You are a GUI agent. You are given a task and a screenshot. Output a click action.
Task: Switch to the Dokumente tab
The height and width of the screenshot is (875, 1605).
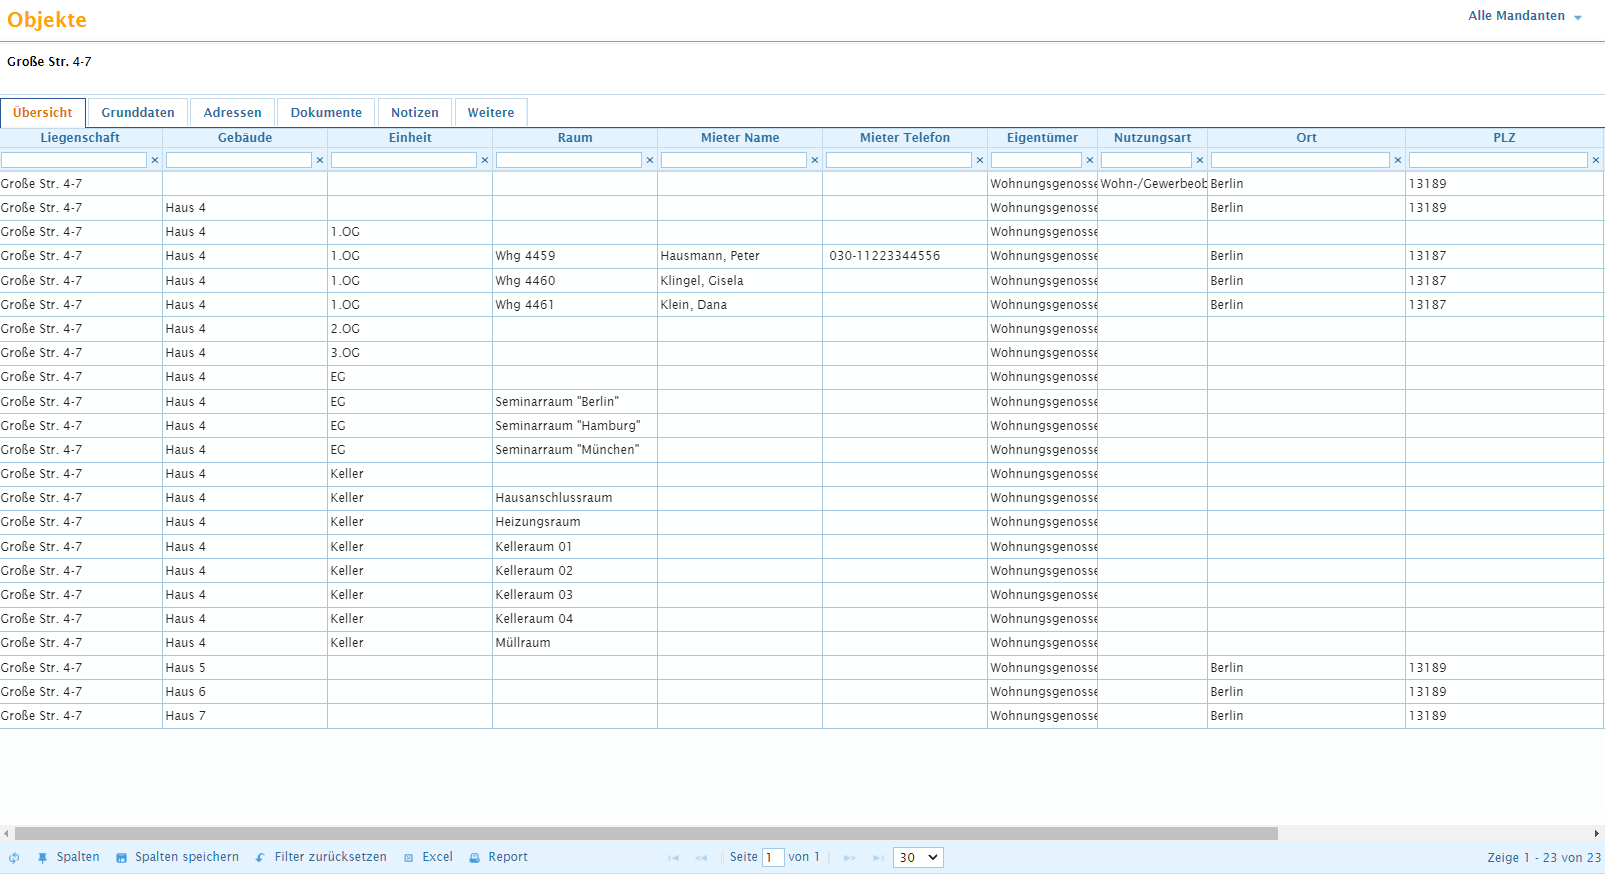(326, 113)
